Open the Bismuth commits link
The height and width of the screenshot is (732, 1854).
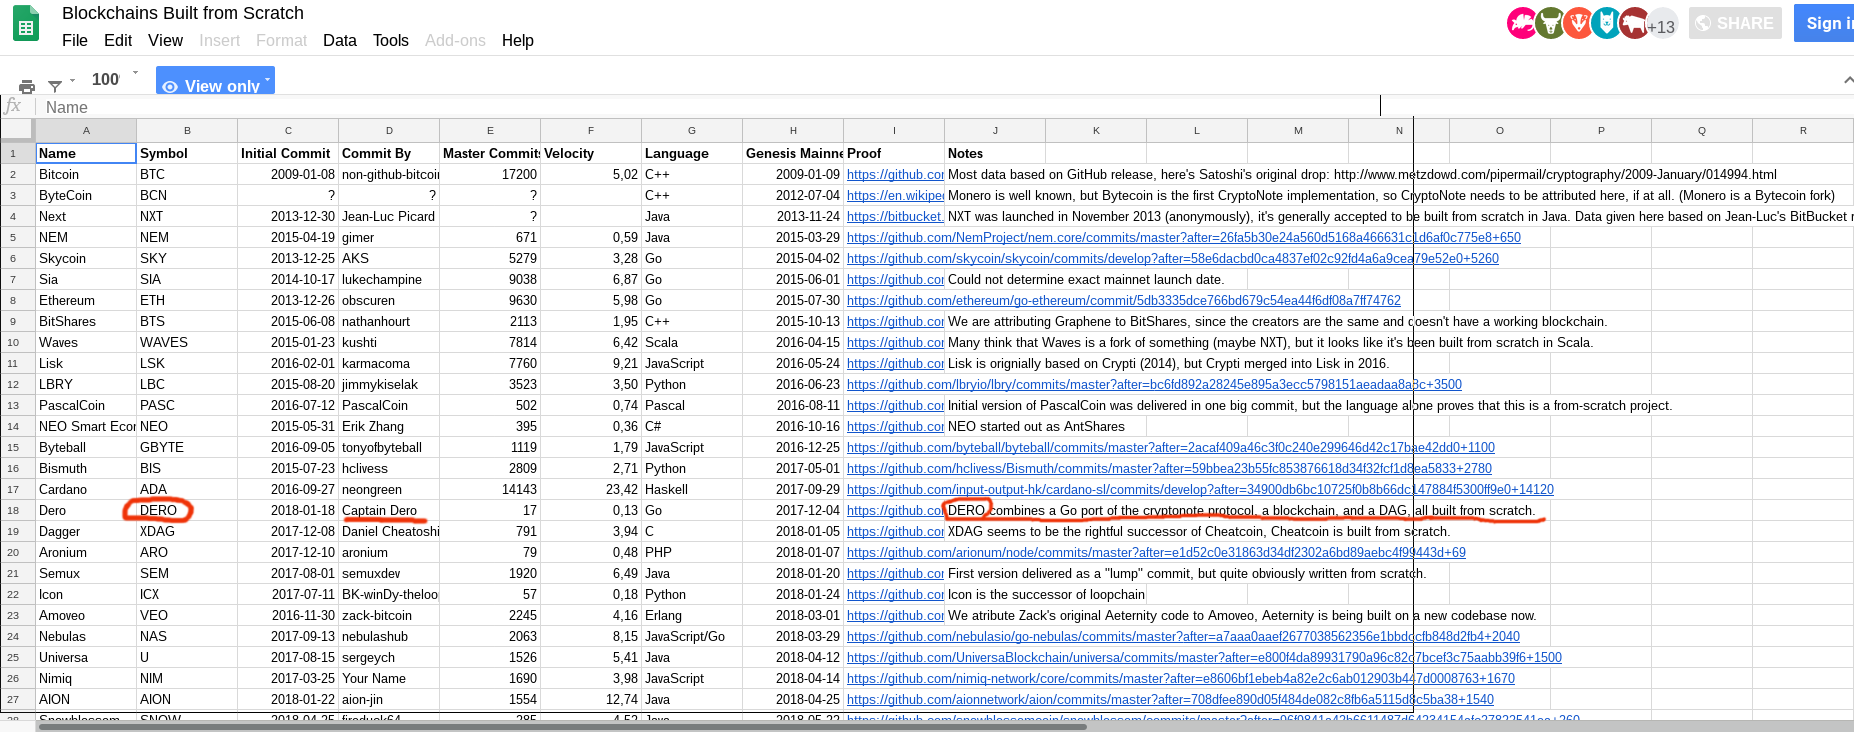1169,468
